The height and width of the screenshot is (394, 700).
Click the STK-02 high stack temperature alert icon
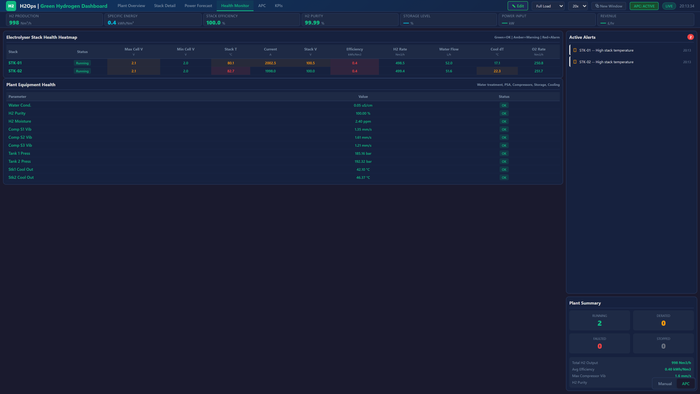pyautogui.click(x=575, y=62)
